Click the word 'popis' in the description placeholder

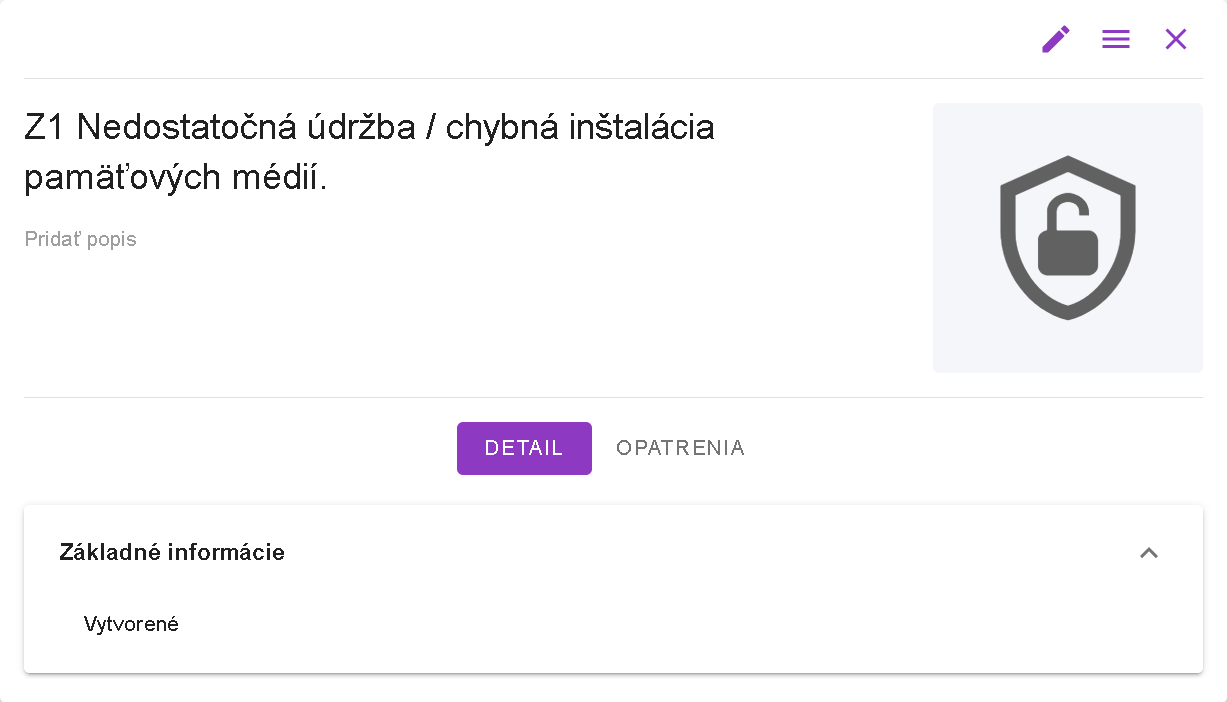(x=113, y=239)
